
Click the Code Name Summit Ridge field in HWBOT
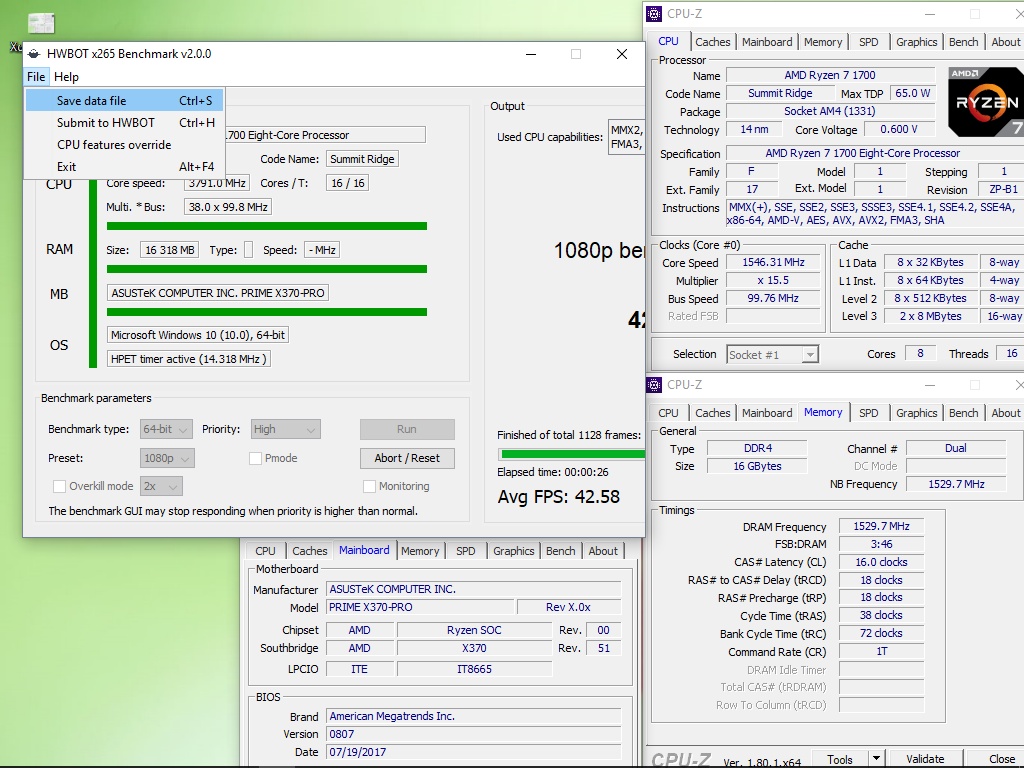[362, 159]
